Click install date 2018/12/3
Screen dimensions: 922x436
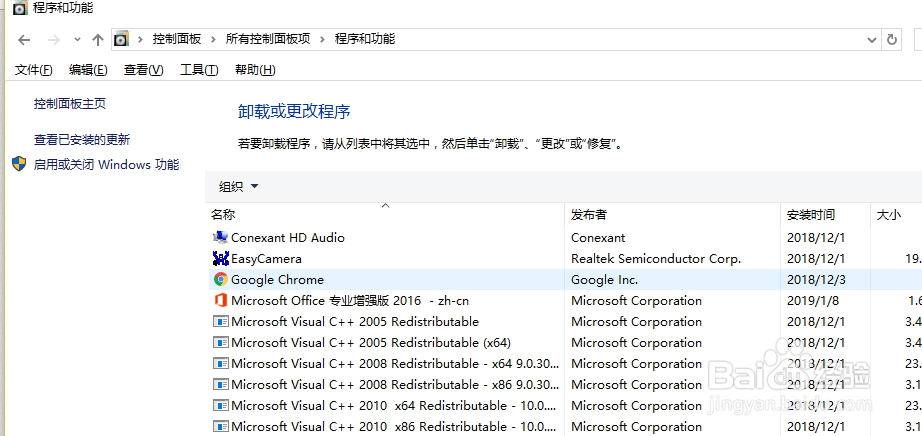(x=816, y=280)
